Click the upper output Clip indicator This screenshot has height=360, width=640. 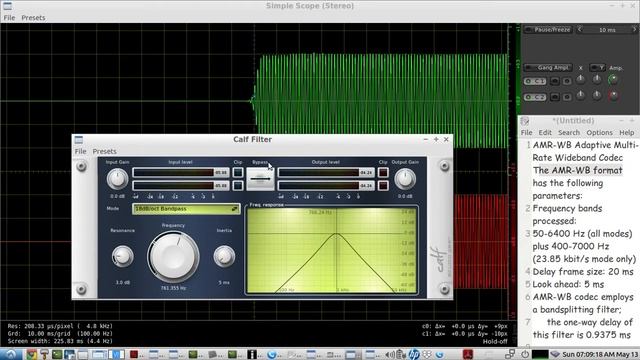click(383, 173)
